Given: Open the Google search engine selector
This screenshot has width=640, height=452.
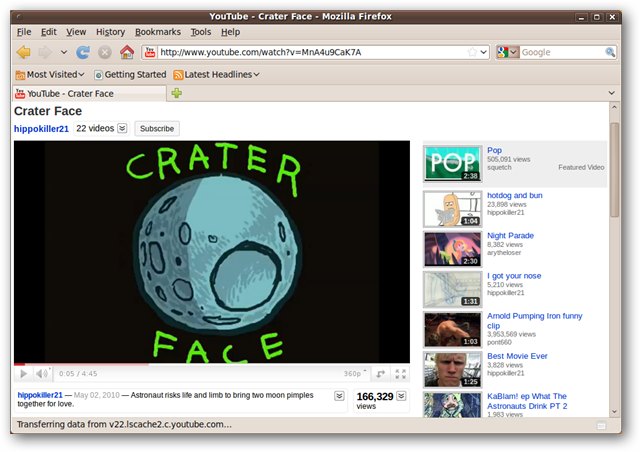Looking at the screenshot, I should tap(507, 52).
